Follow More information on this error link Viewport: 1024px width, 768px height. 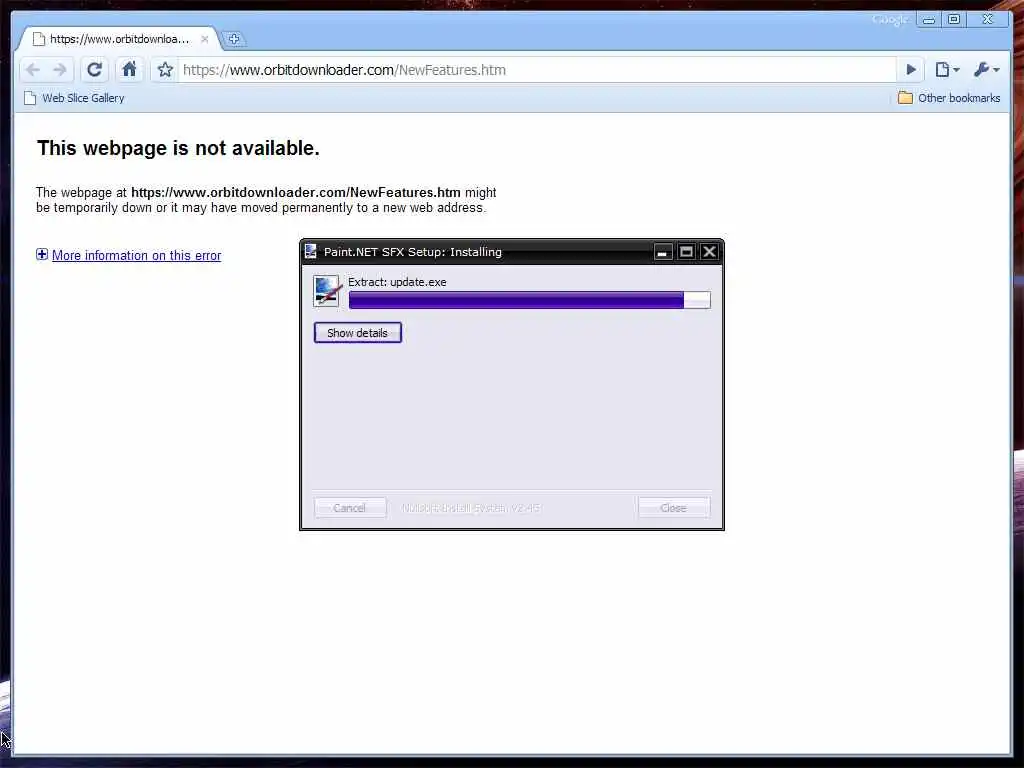pos(136,255)
